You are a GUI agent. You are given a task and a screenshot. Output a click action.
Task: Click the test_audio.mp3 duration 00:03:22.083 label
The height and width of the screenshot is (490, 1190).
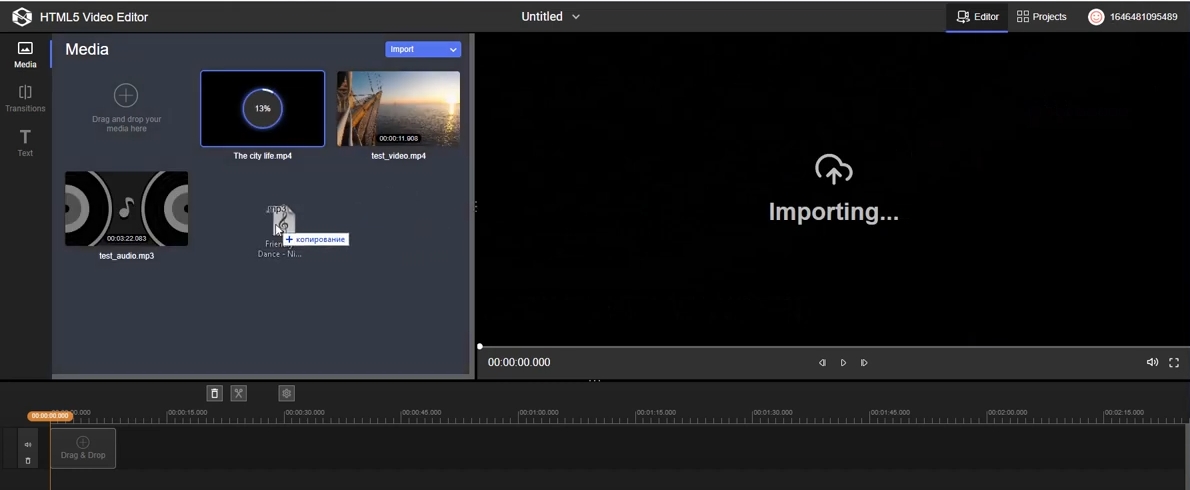tap(127, 238)
